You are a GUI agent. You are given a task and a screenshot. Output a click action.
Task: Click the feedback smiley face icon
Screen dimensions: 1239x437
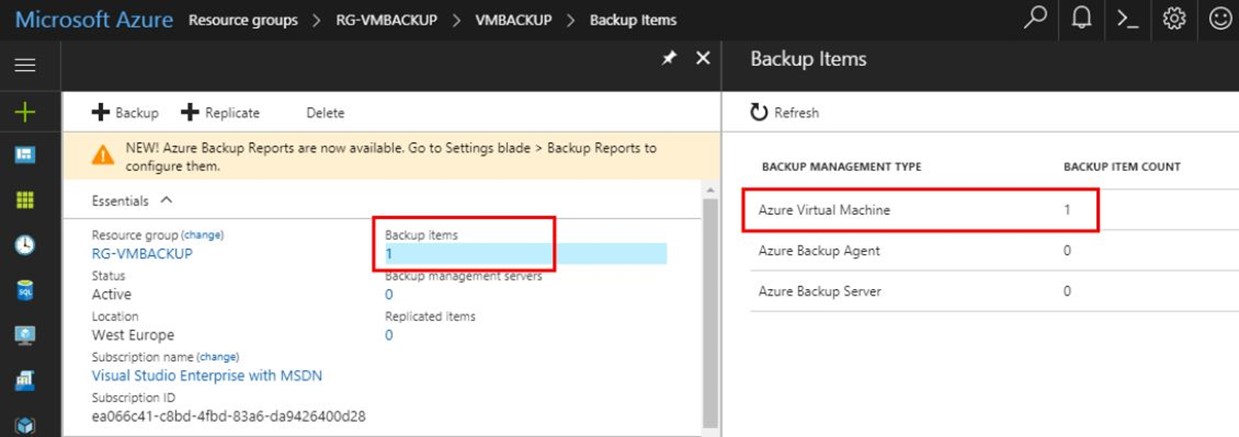pos(1219,18)
